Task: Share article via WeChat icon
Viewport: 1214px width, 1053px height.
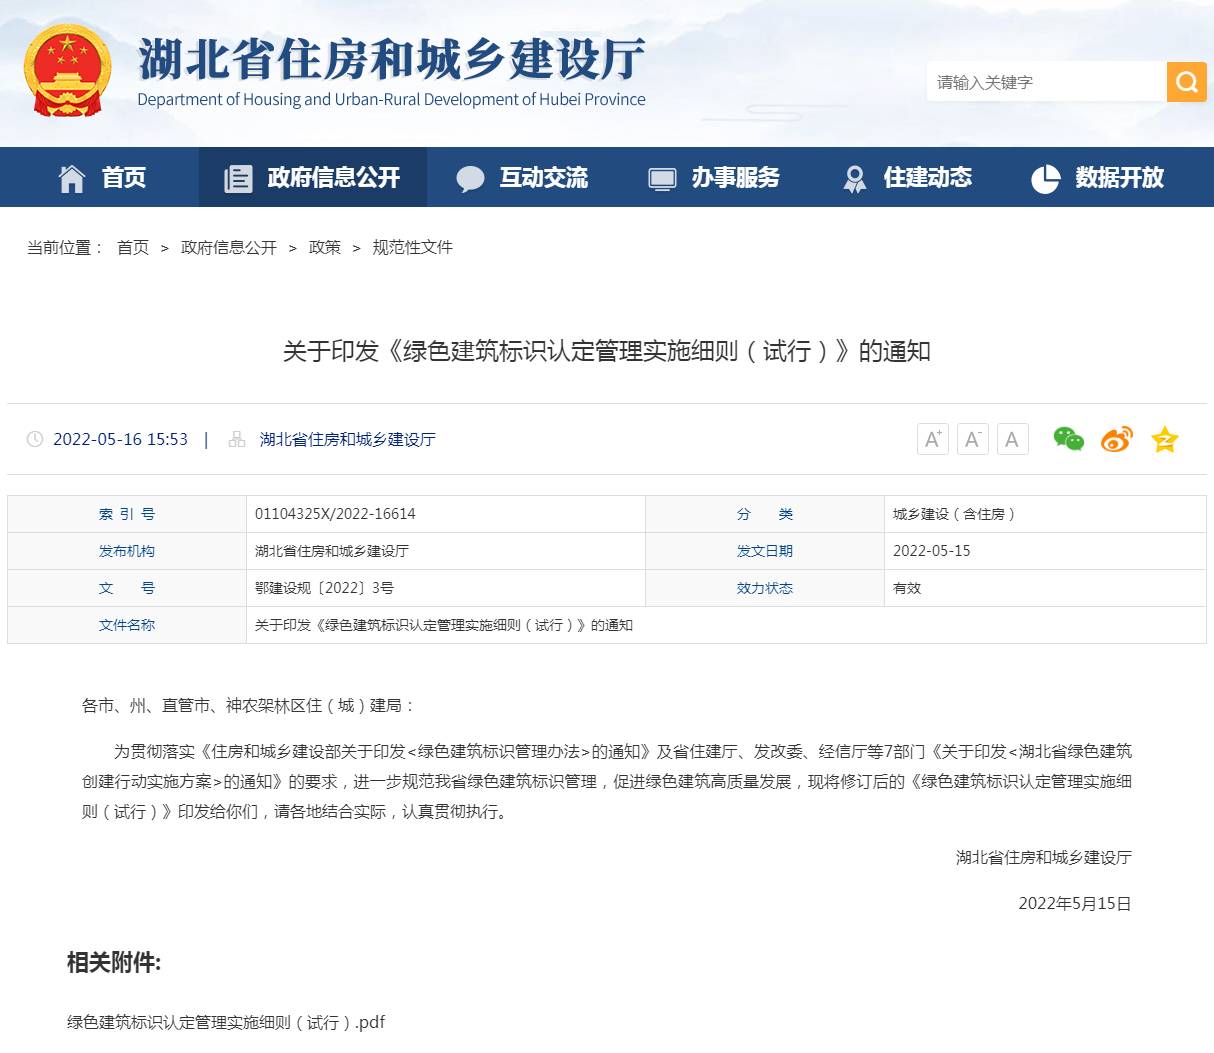Action: coord(1068,439)
